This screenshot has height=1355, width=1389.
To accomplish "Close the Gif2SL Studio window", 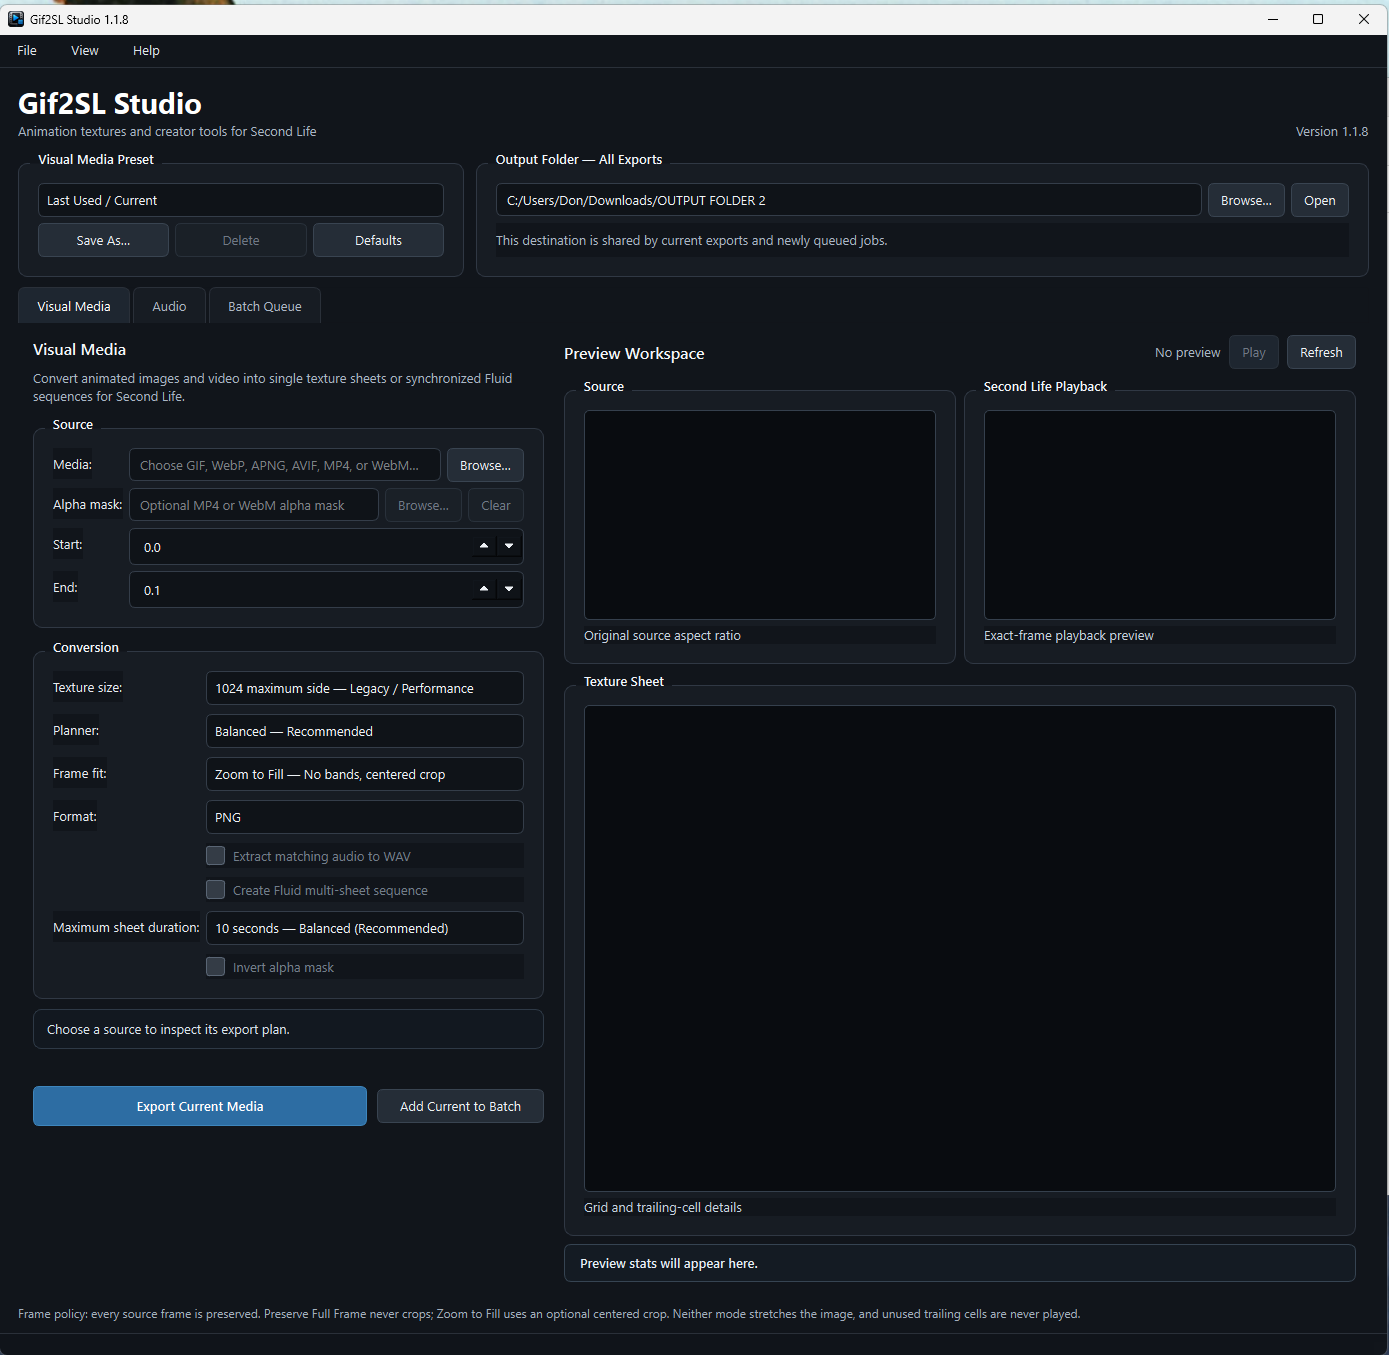I will [x=1364, y=19].
